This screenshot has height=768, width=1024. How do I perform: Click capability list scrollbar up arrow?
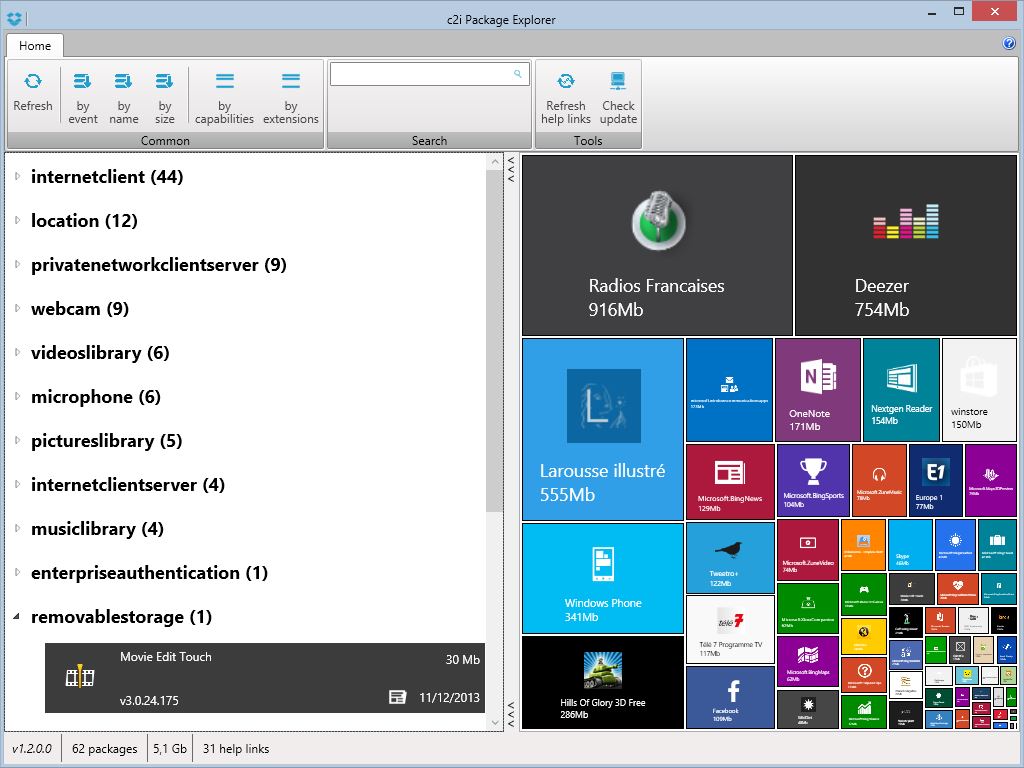coord(494,161)
